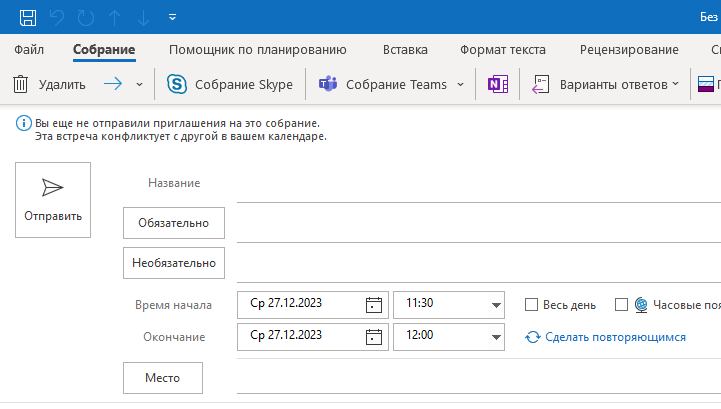The height and width of the screenshot is (409, 721).
Task: Click the Save icon in title bar
Action: (28, 17)
